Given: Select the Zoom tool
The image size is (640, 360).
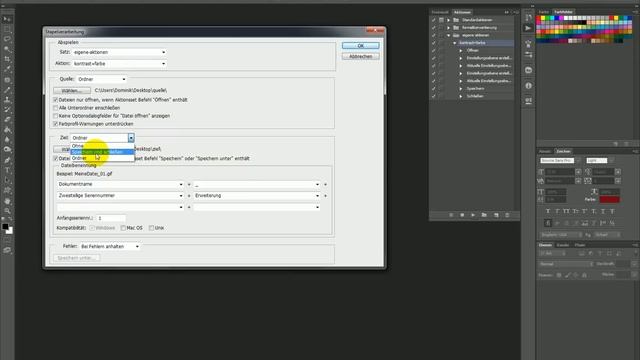Looking at the screenshot, I should pos(7,211).
